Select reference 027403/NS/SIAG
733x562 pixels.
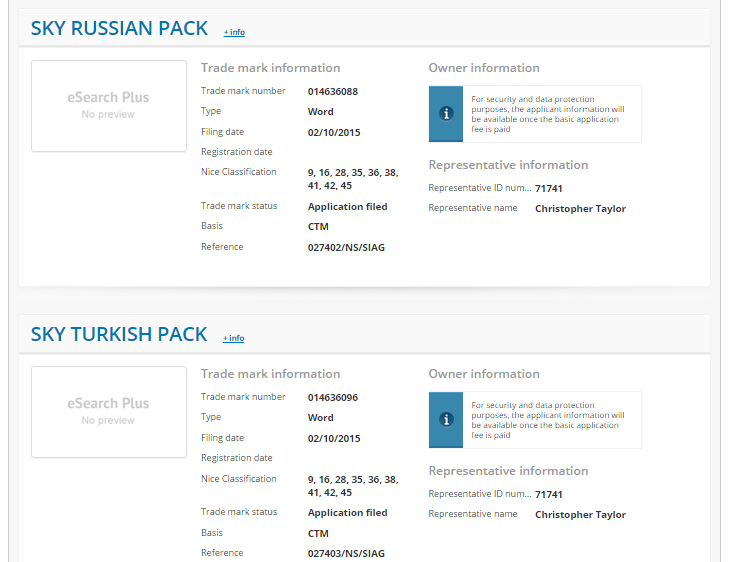click(346, 554)
